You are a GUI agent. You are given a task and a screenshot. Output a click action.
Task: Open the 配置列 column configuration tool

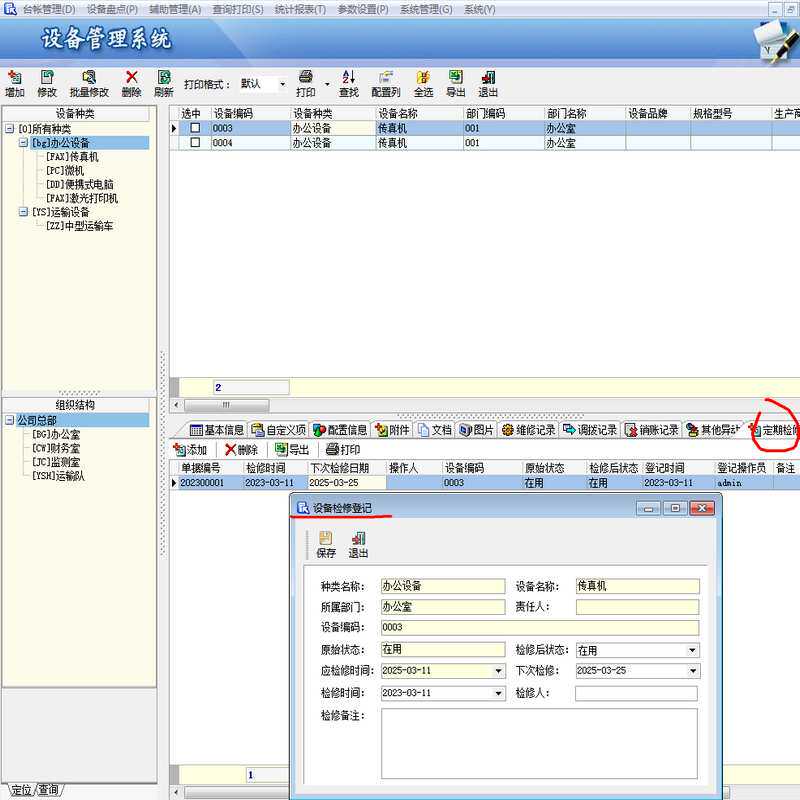386,84
